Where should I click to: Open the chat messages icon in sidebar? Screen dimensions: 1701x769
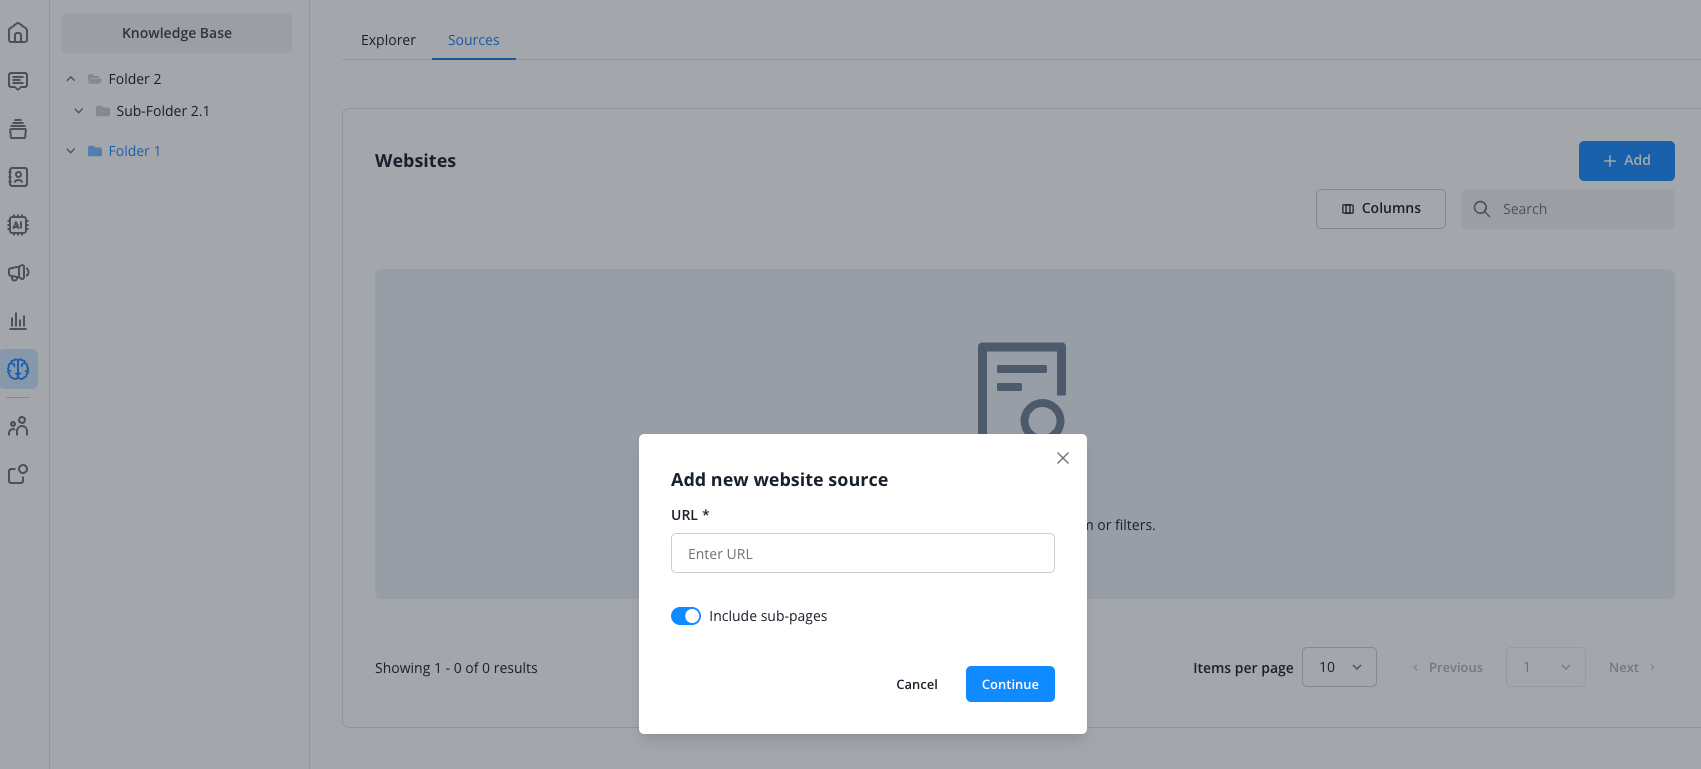tap(18, 81)
